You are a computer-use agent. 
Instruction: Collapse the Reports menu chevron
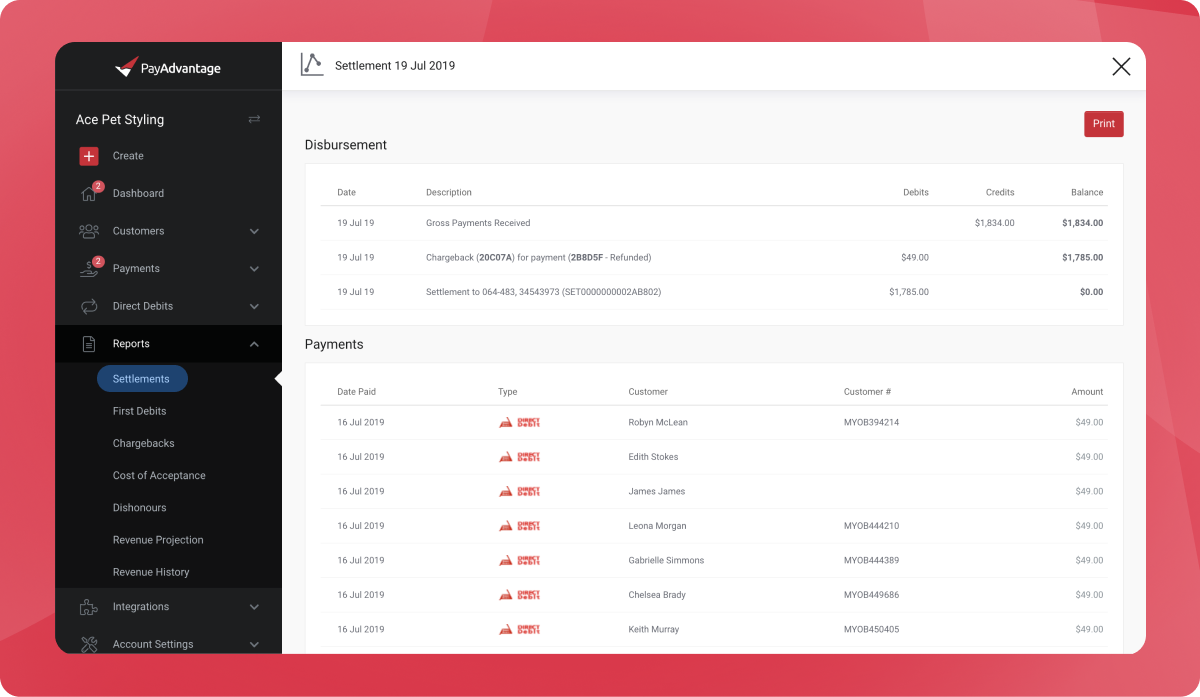click(254, 344)
